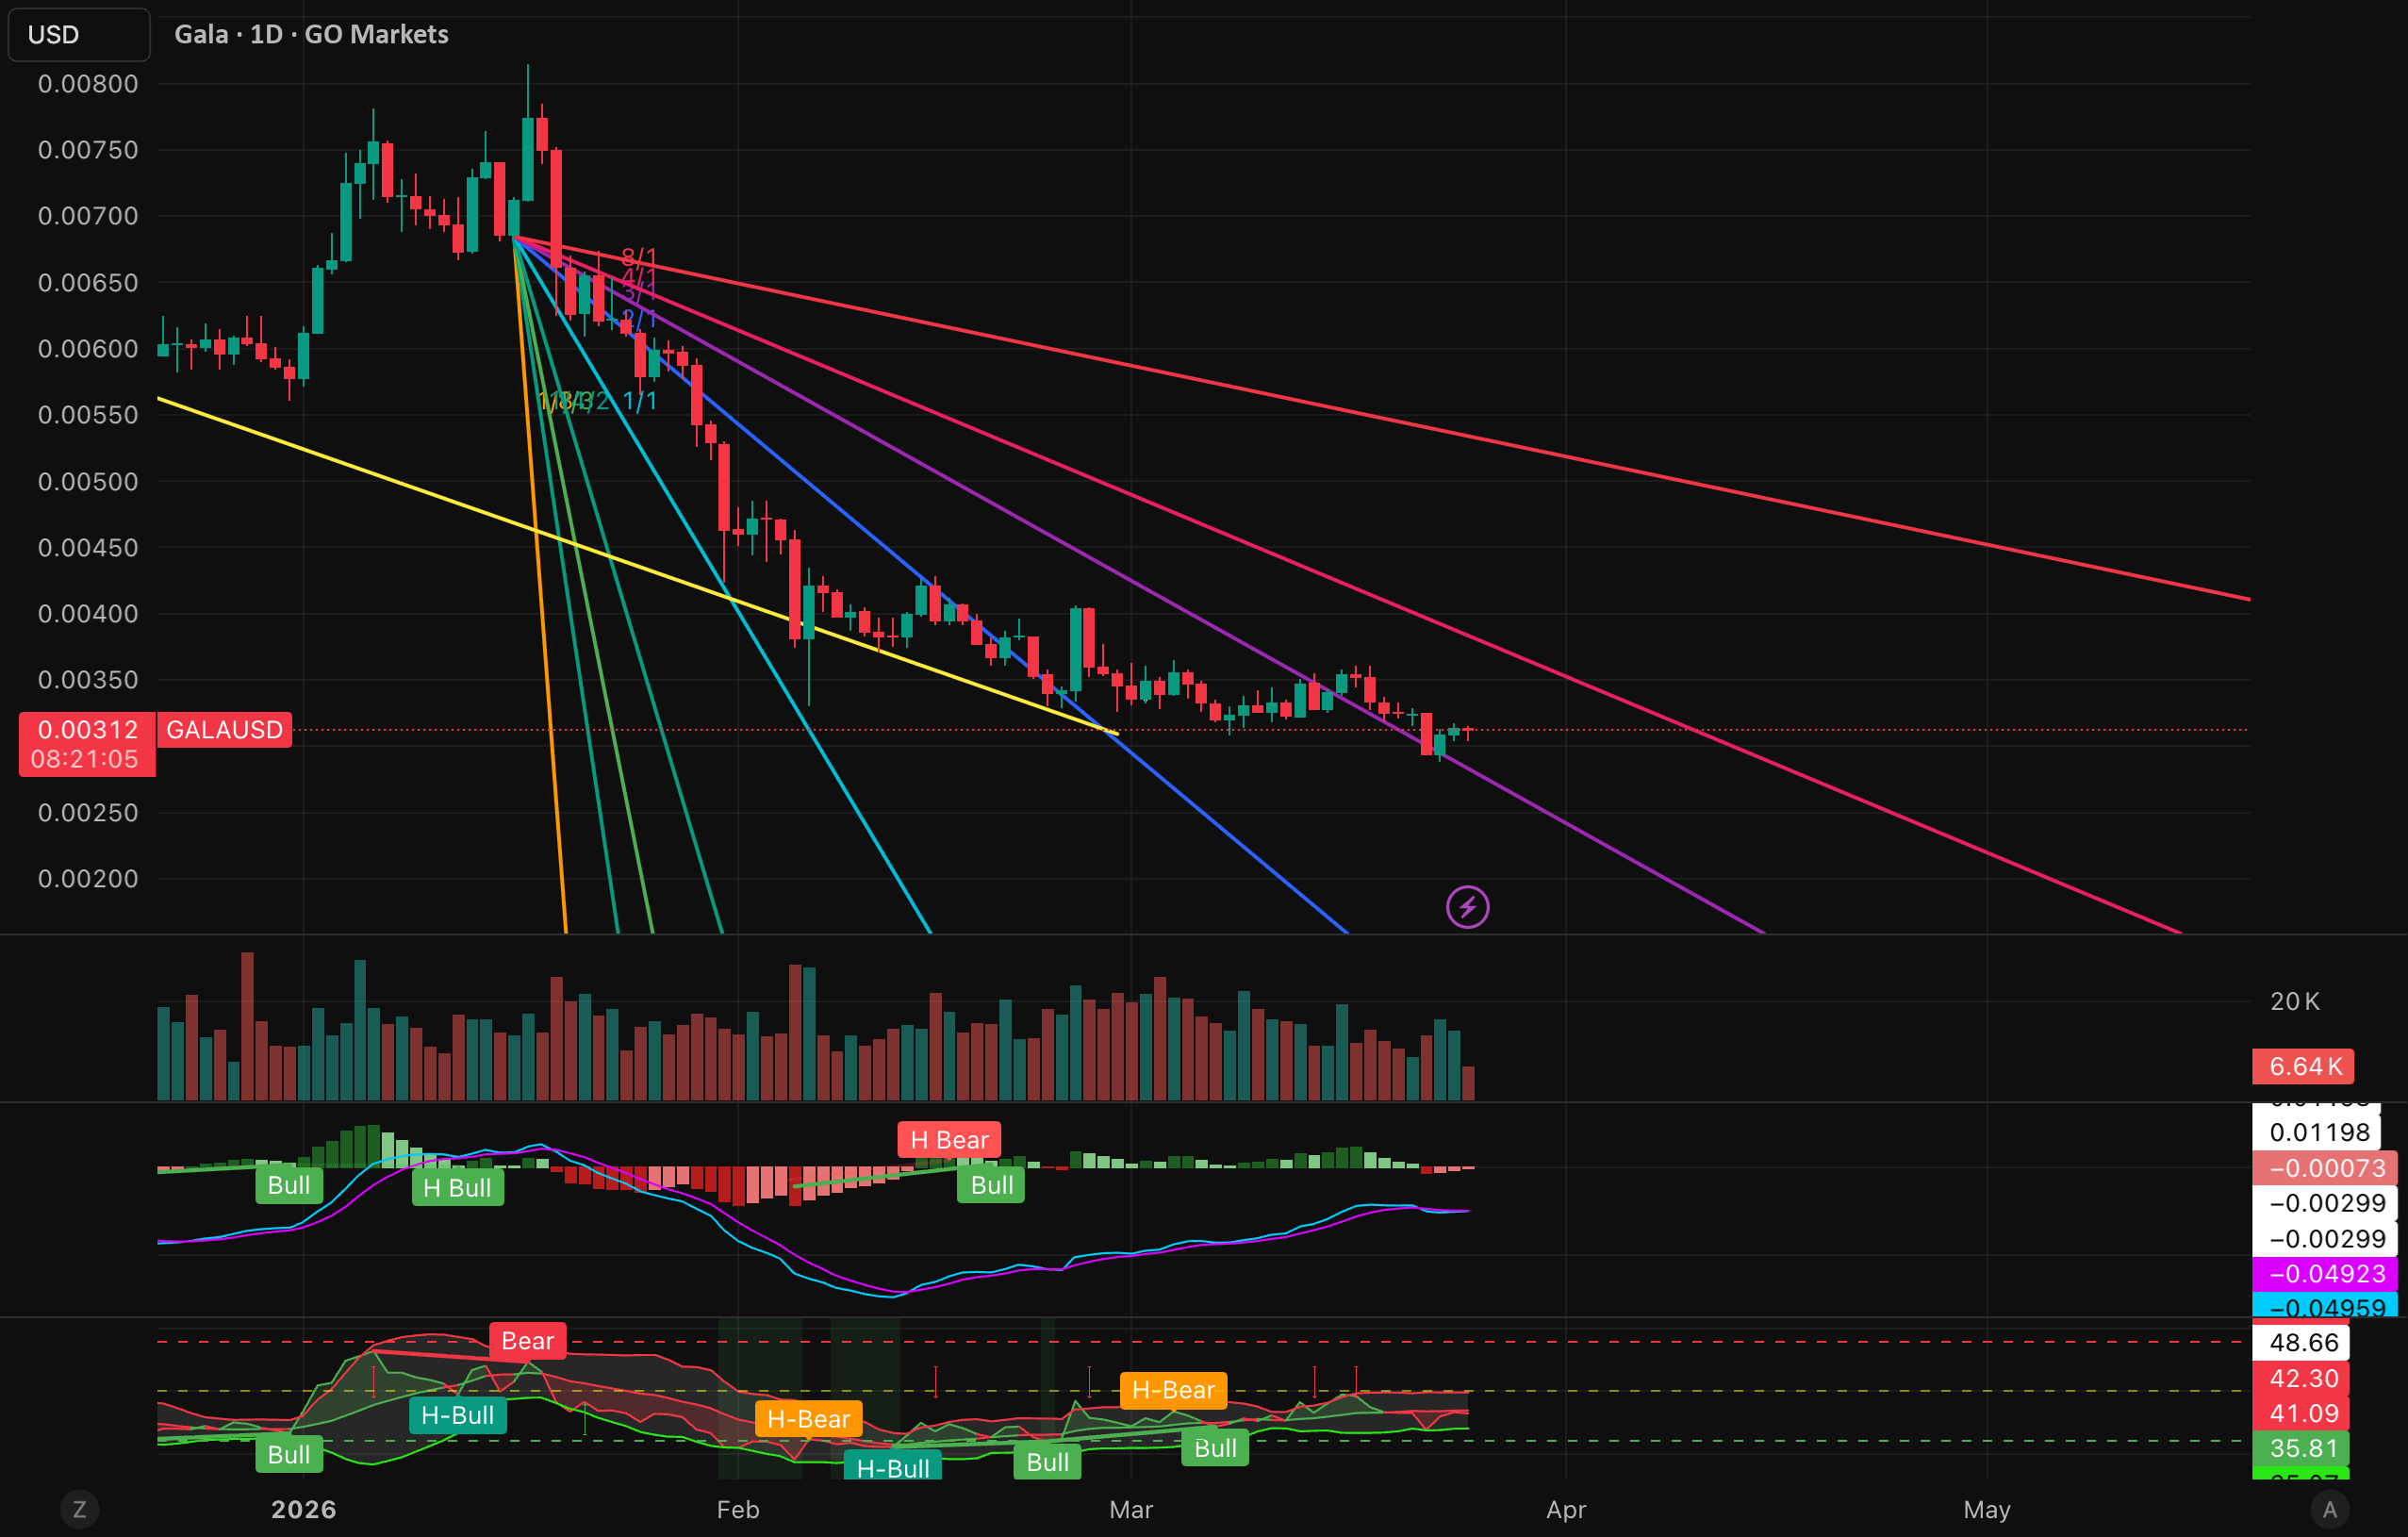Open the USD currency selector
The width and height of the screenshot is (2408, 1537).
click(x=79, y=35)
